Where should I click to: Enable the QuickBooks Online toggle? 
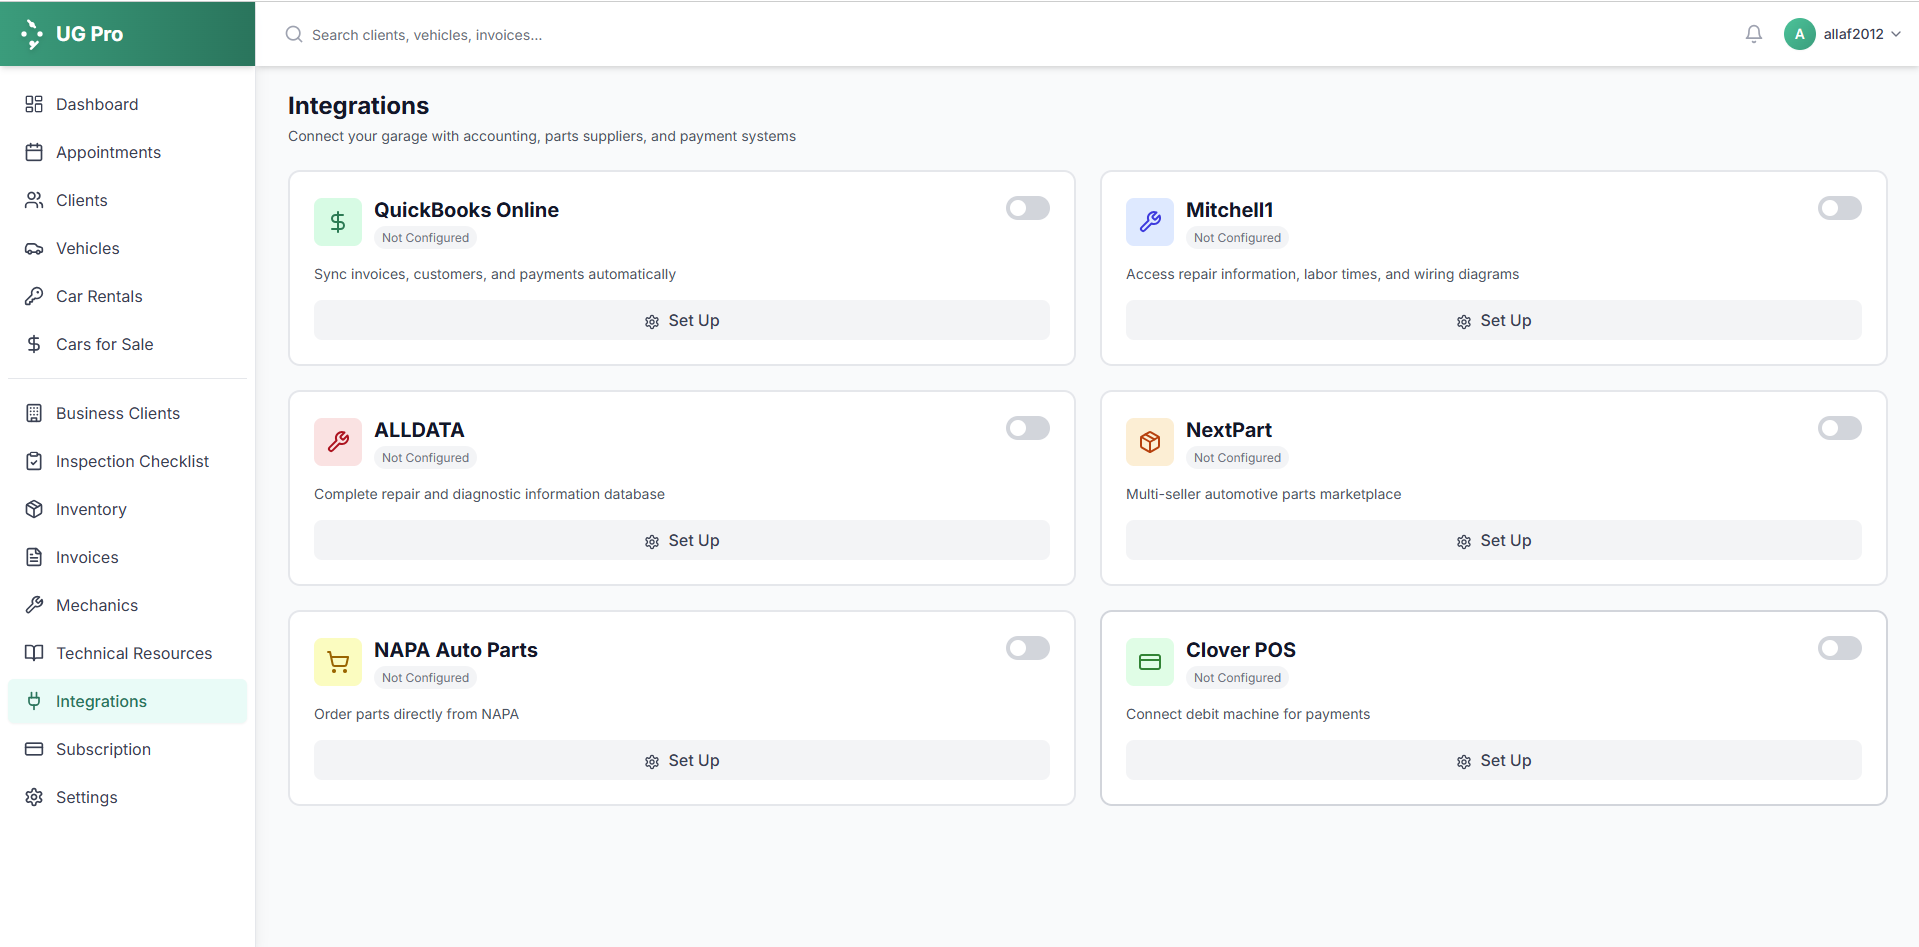(1027, 208)
